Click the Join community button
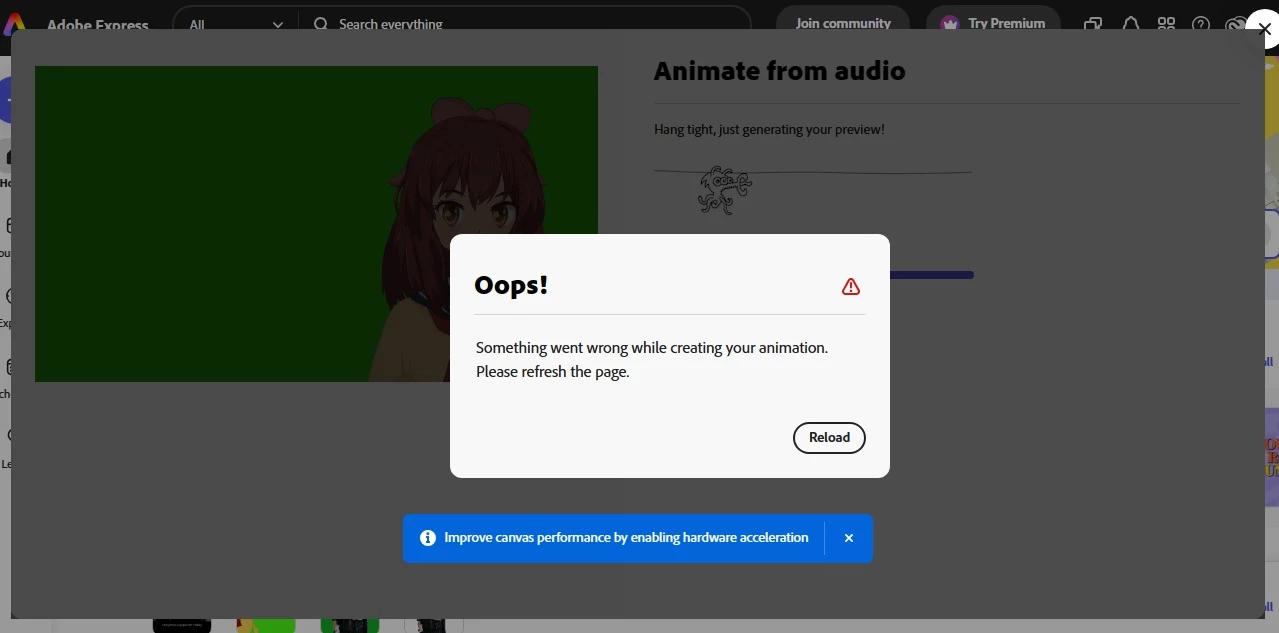The width and height of the screenshot is (1279, 633). click(843, 22)
